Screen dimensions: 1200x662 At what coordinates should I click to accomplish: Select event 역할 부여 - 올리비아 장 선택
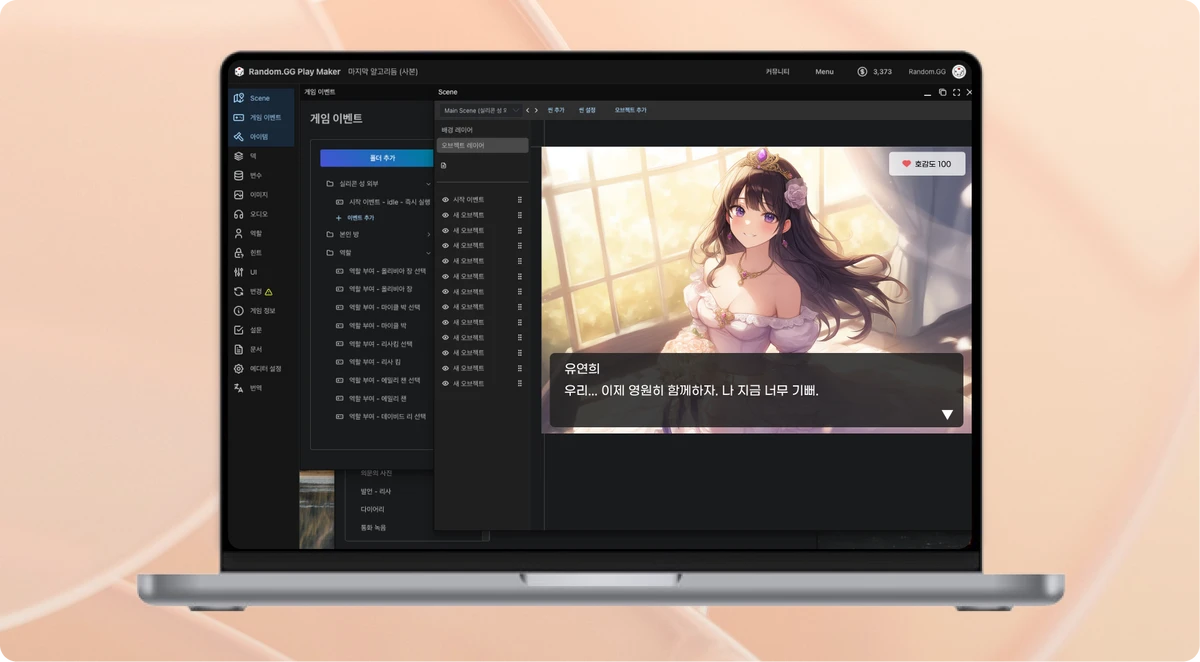(381, 271)
